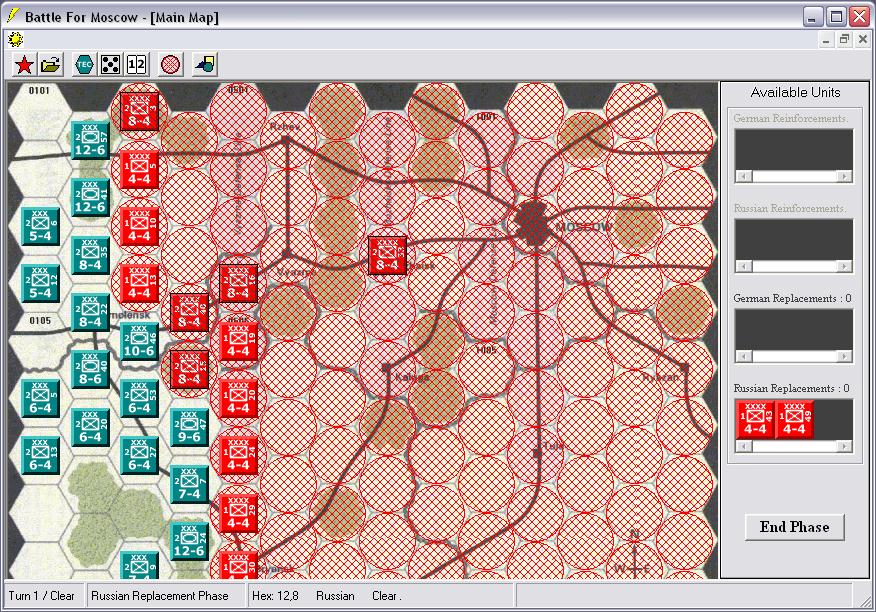Select Russian 4-4 army unit 24
Viewport: 876px width, 612px height.
(x=239, y=456)
